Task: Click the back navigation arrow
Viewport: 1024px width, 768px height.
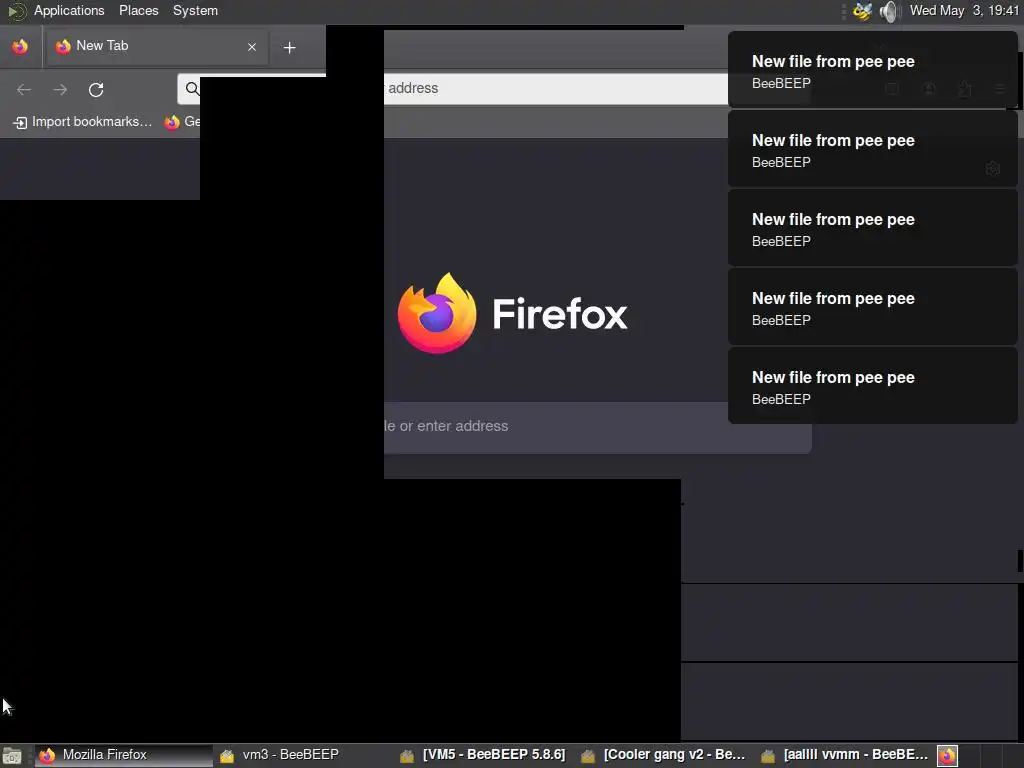Action: (x=24, y=89)
